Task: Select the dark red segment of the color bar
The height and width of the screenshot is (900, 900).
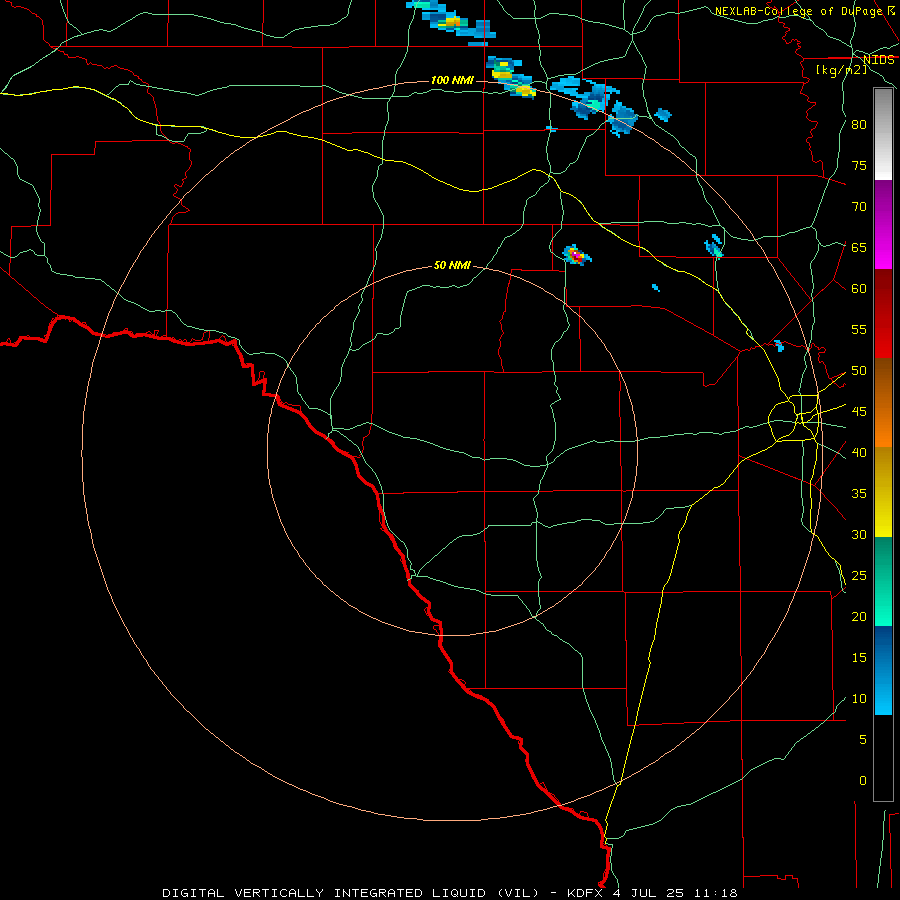Action: coord(883,314)
